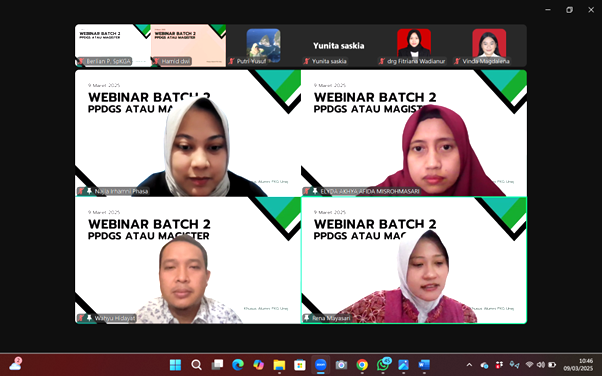Switch to the Zoom taskbar icon
The image size is (602, 376).
(x=321, y=364)
